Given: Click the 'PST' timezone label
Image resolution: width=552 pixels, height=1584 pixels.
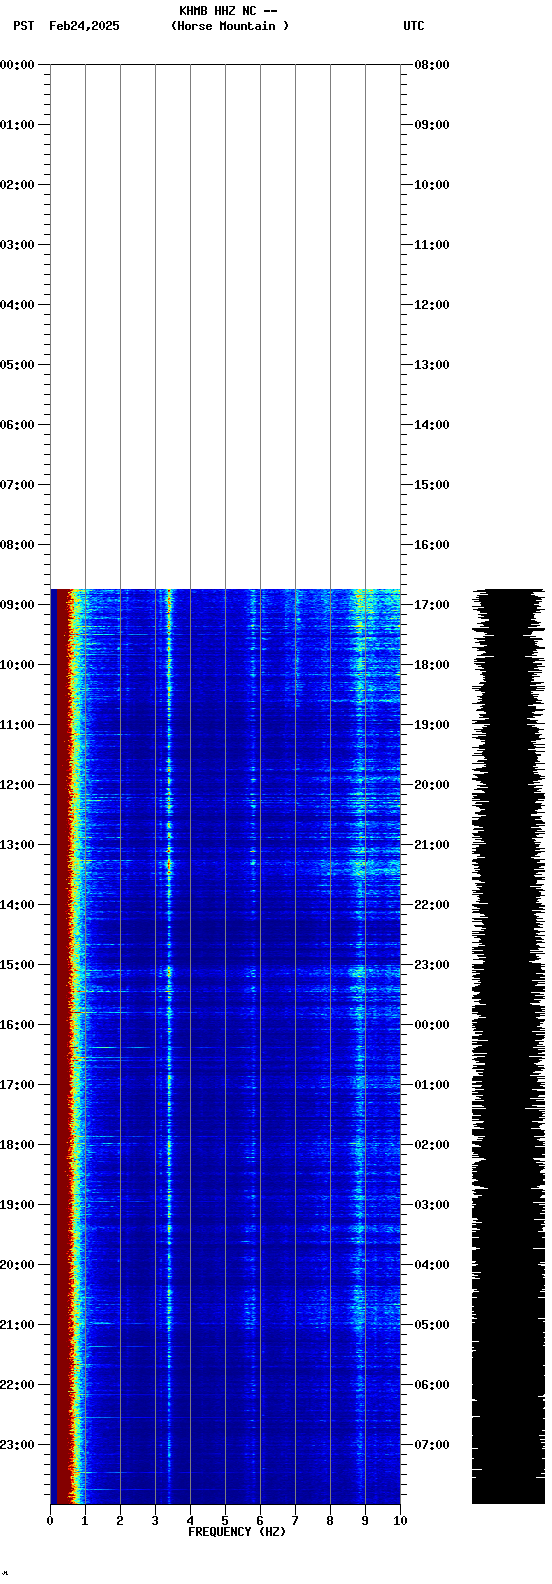Looking at the screenshot, I should point(24,26).
